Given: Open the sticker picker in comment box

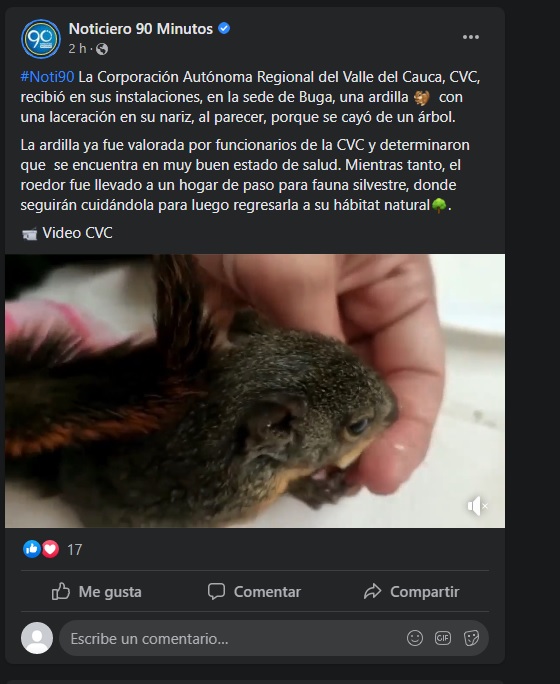Looking at the screenshot, I should [x=471, y=638].
